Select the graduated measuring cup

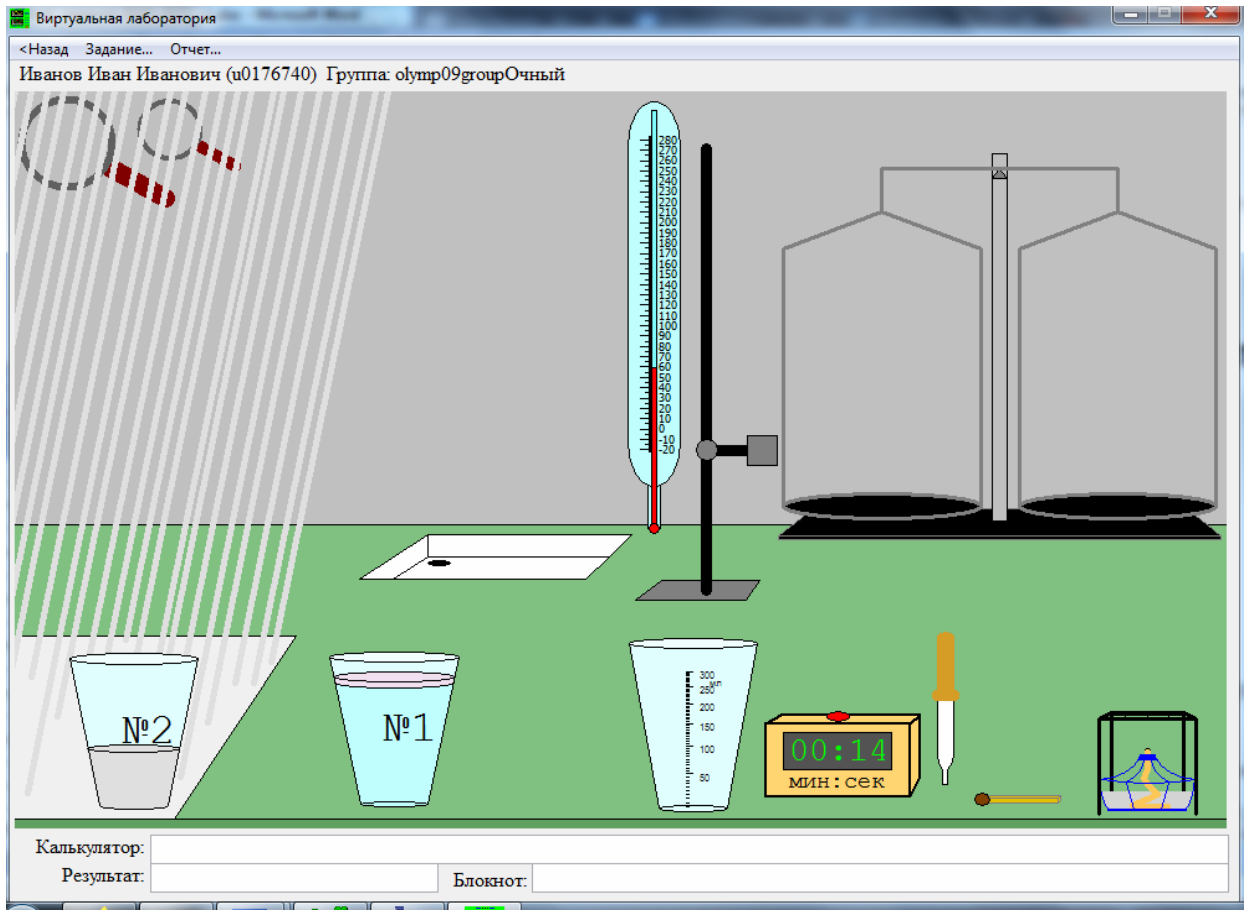click(x=693, y=725)
